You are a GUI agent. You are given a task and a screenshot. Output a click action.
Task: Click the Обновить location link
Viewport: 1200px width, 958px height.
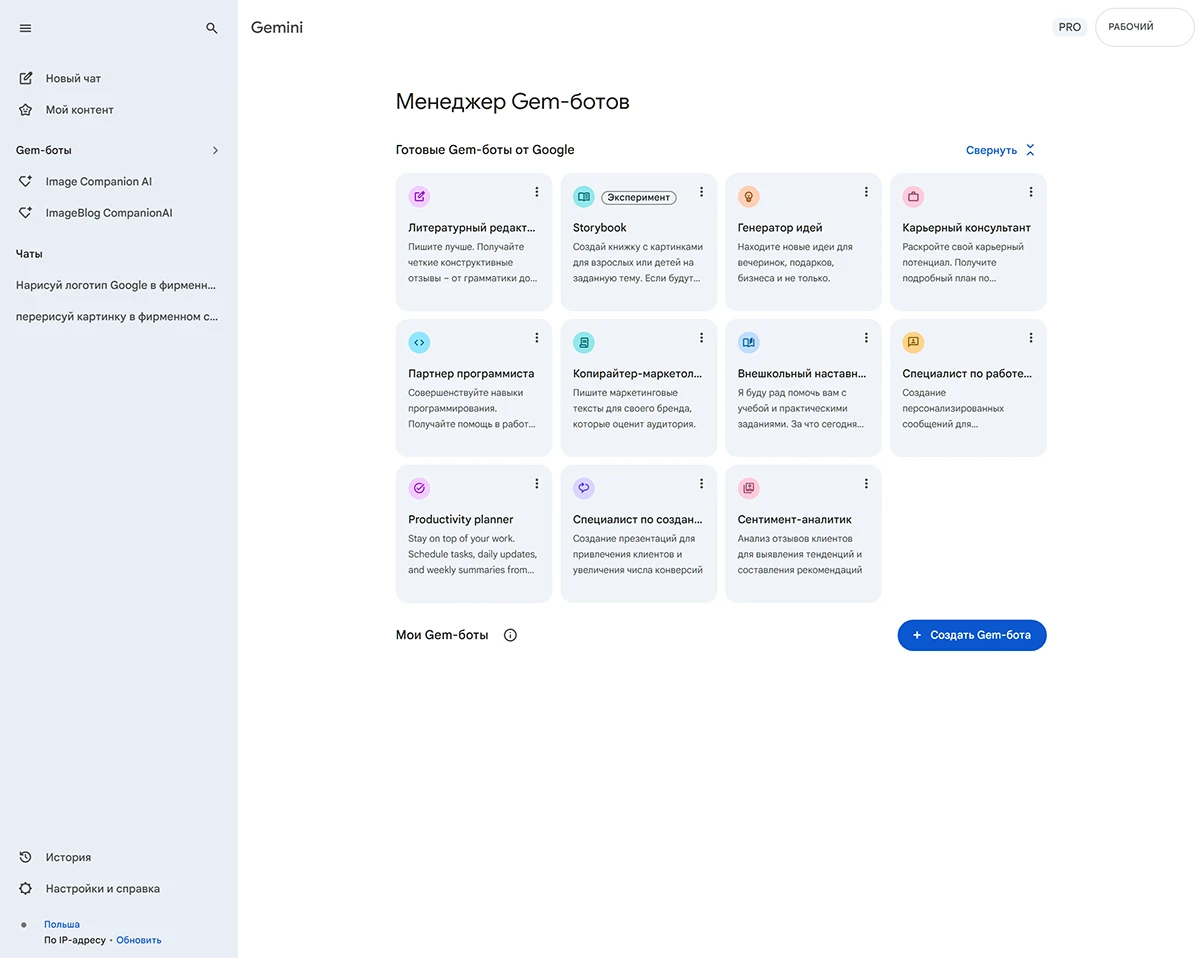139,940
